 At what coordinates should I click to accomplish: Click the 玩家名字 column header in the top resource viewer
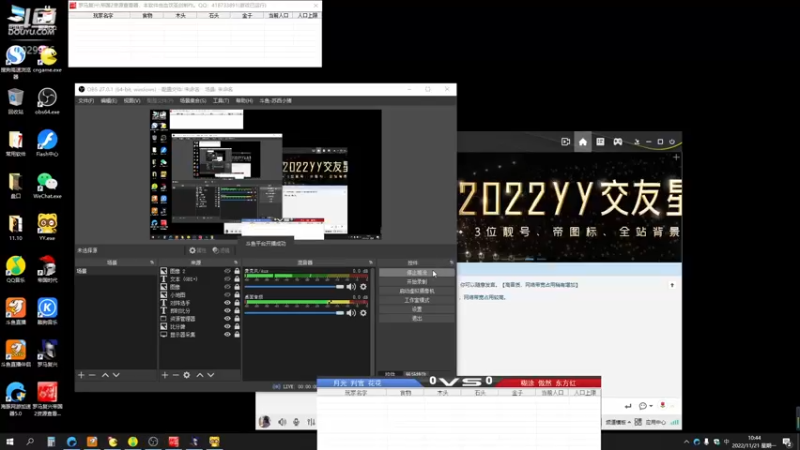click(103, 16)
